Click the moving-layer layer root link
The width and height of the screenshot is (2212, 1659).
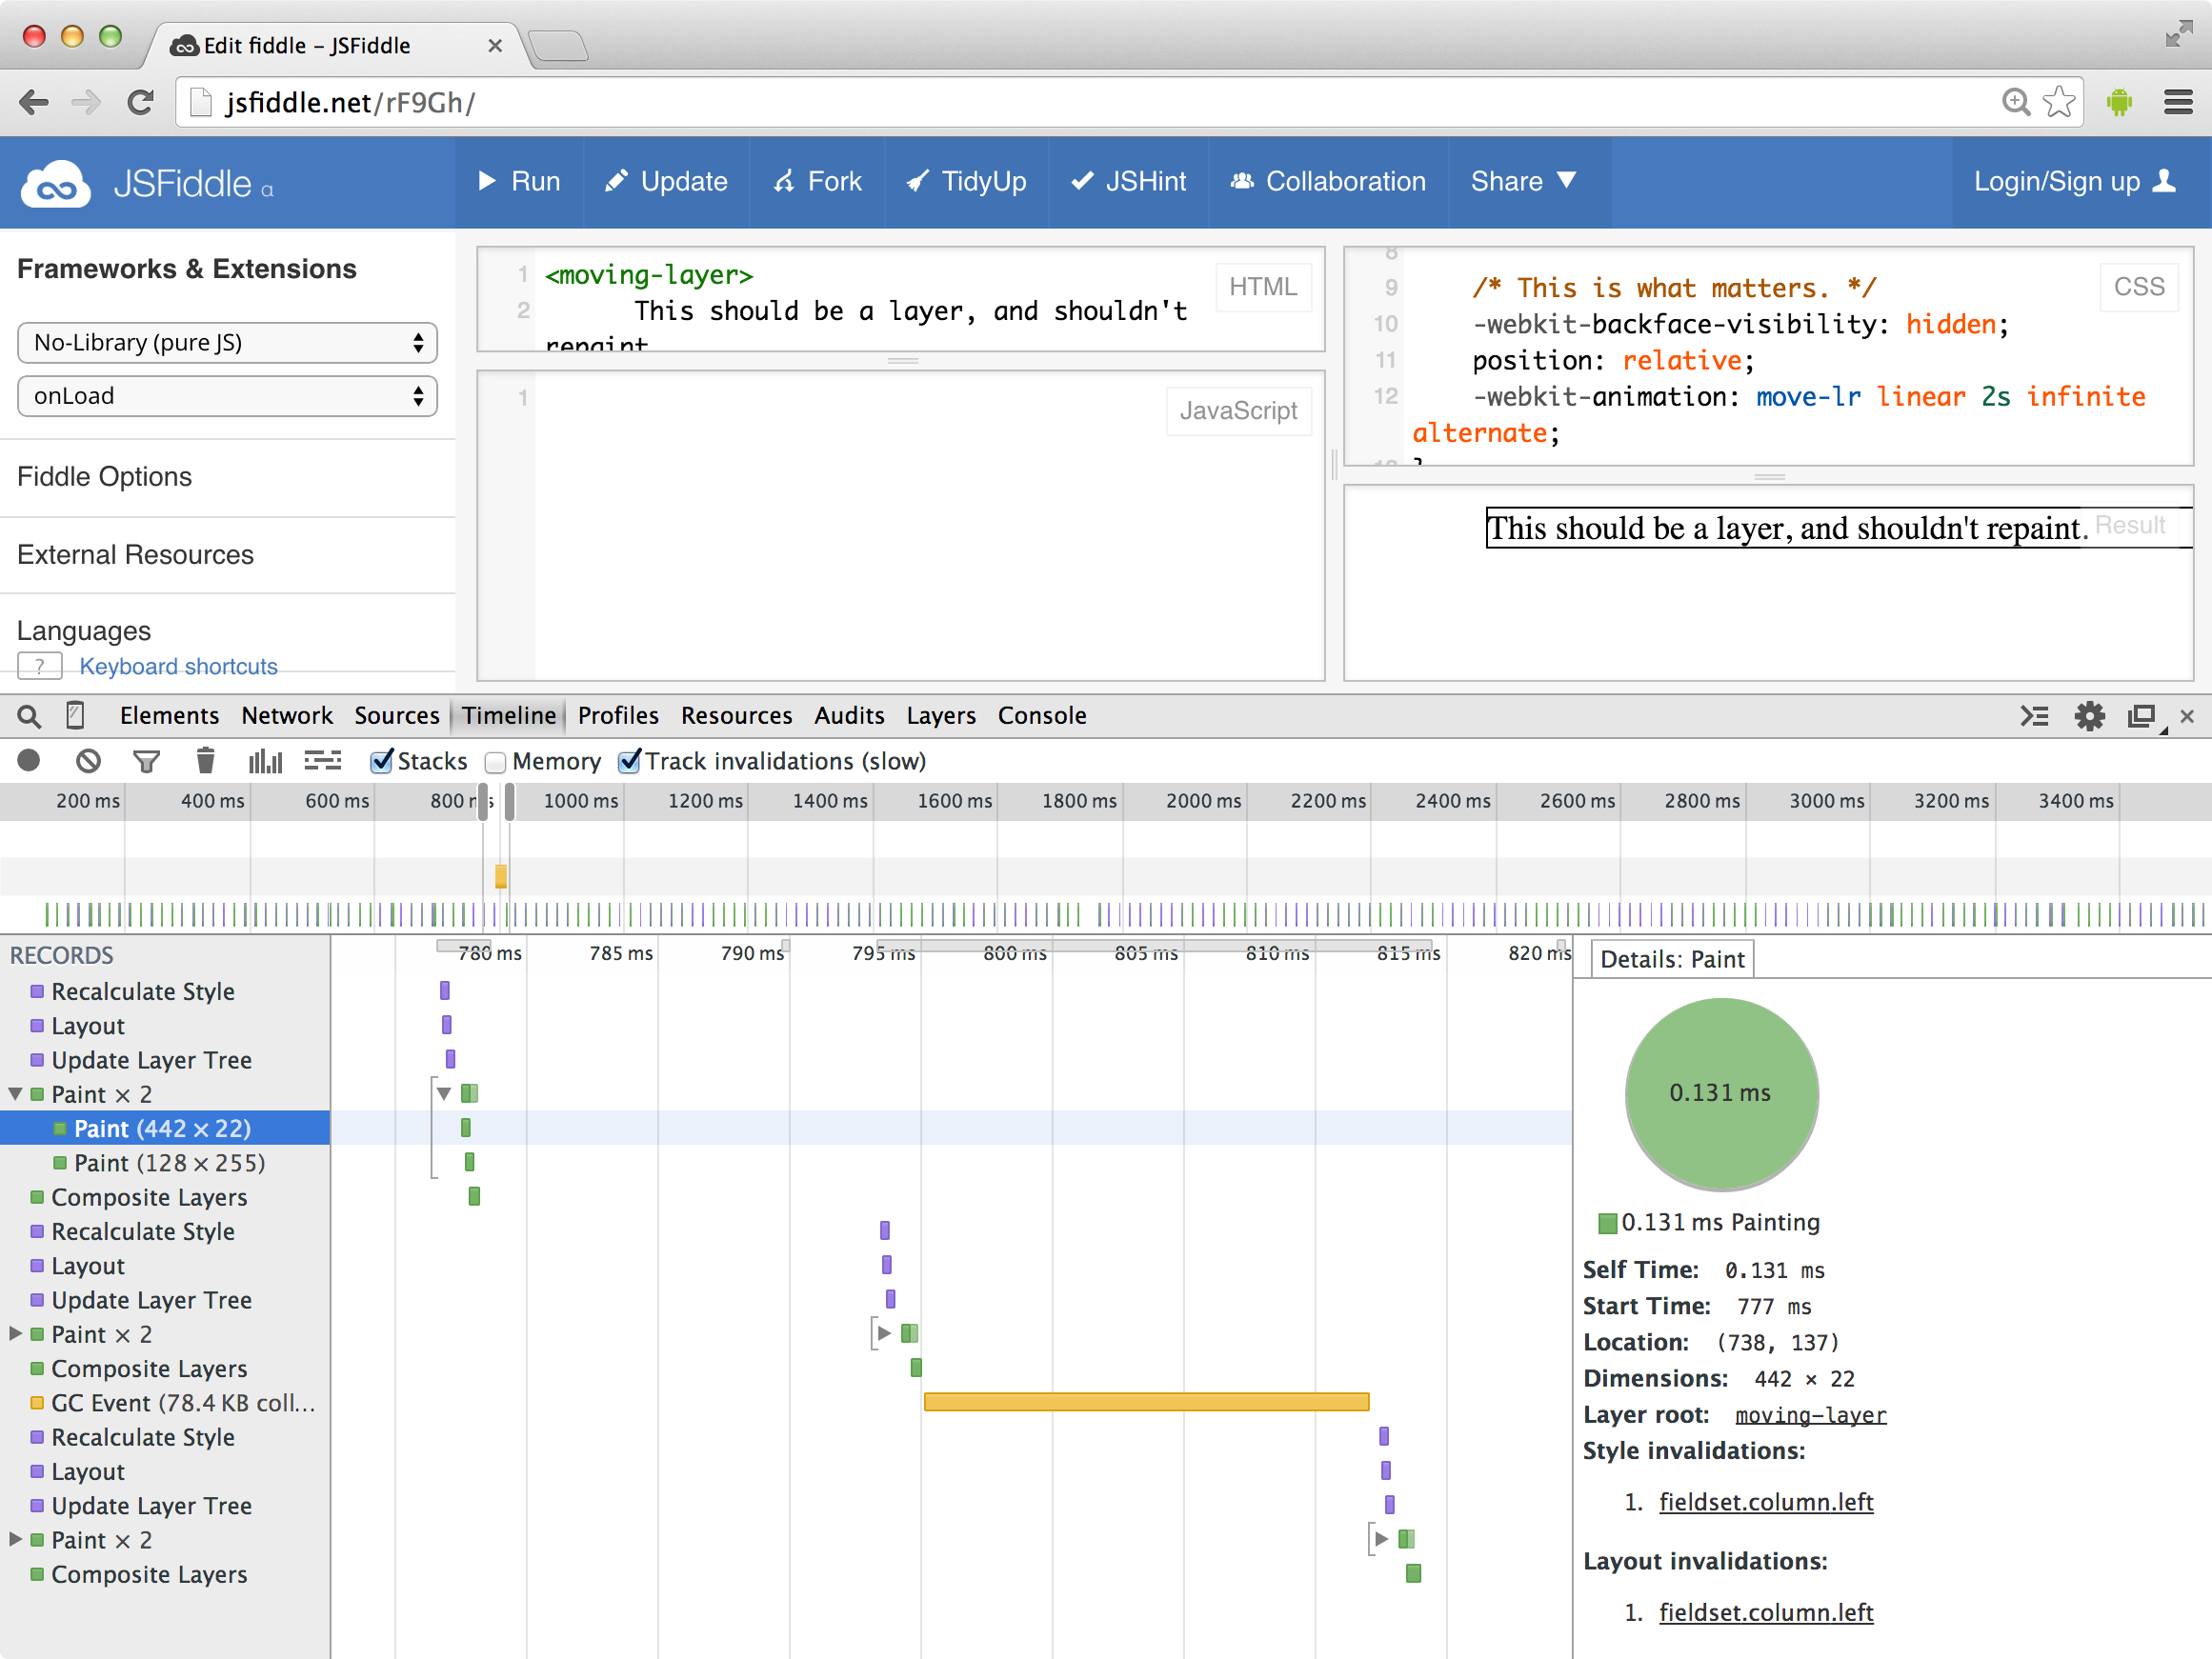tap(1809, 1415)
